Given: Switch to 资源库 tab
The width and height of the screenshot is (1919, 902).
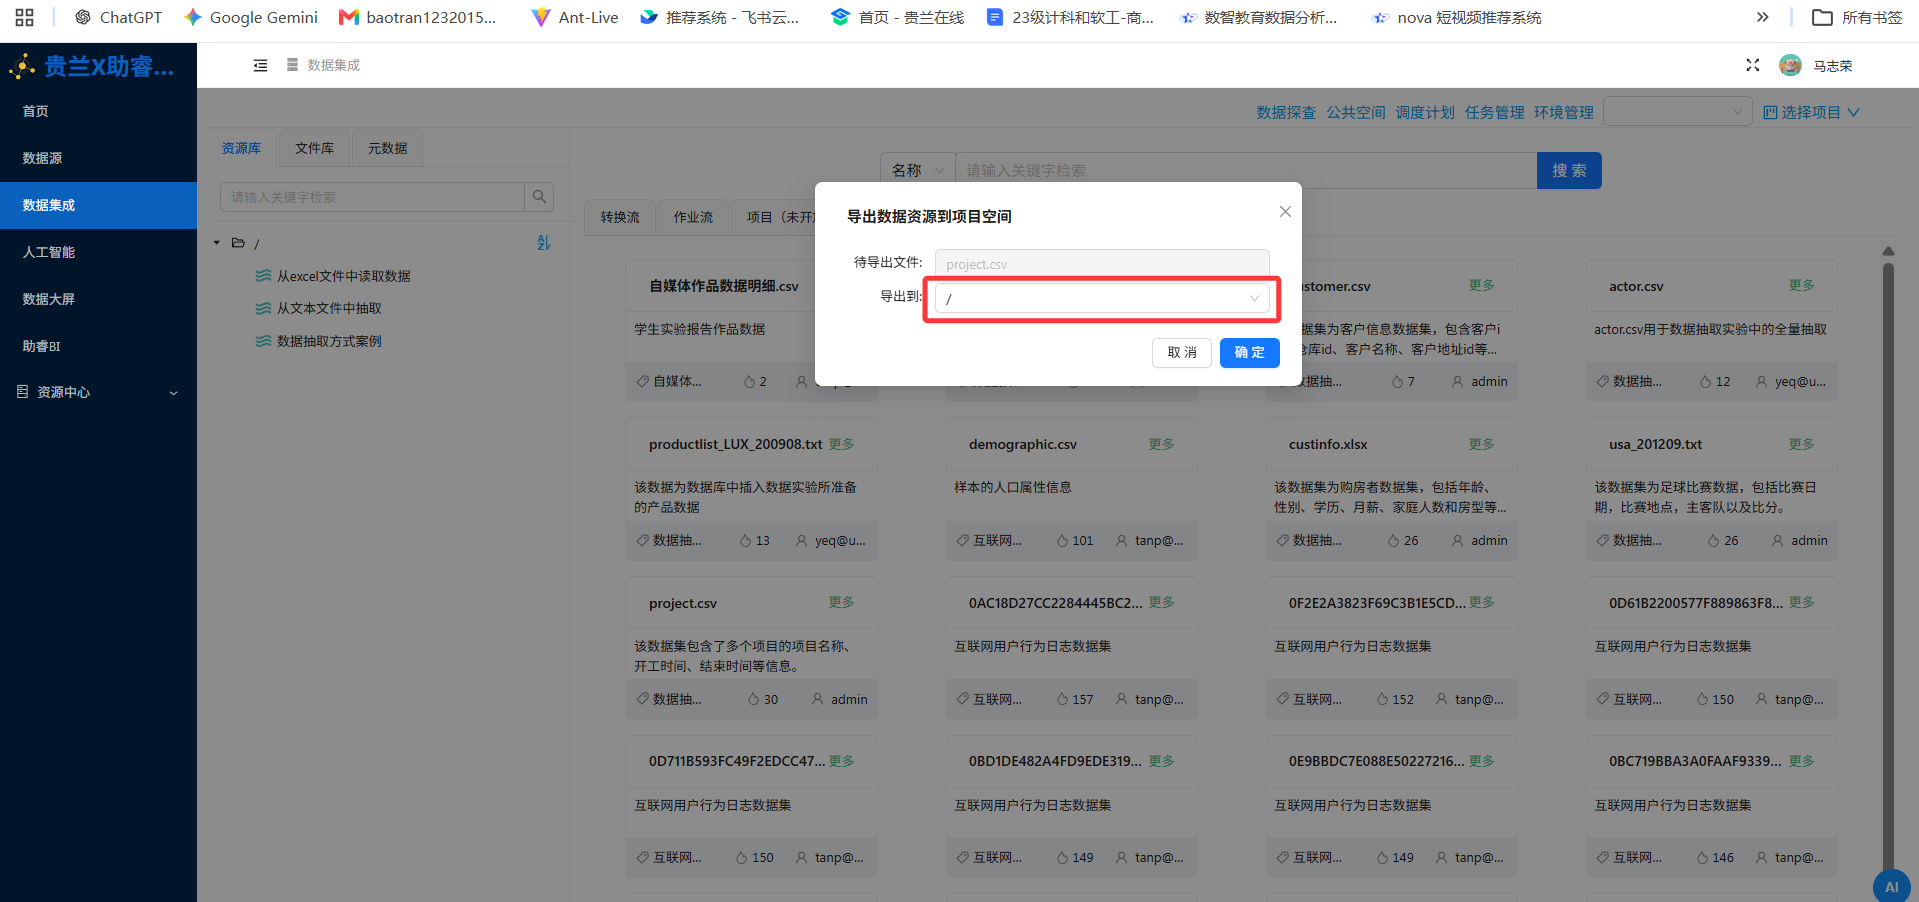Looking at the screenshot, I should [x=241, y=148].
